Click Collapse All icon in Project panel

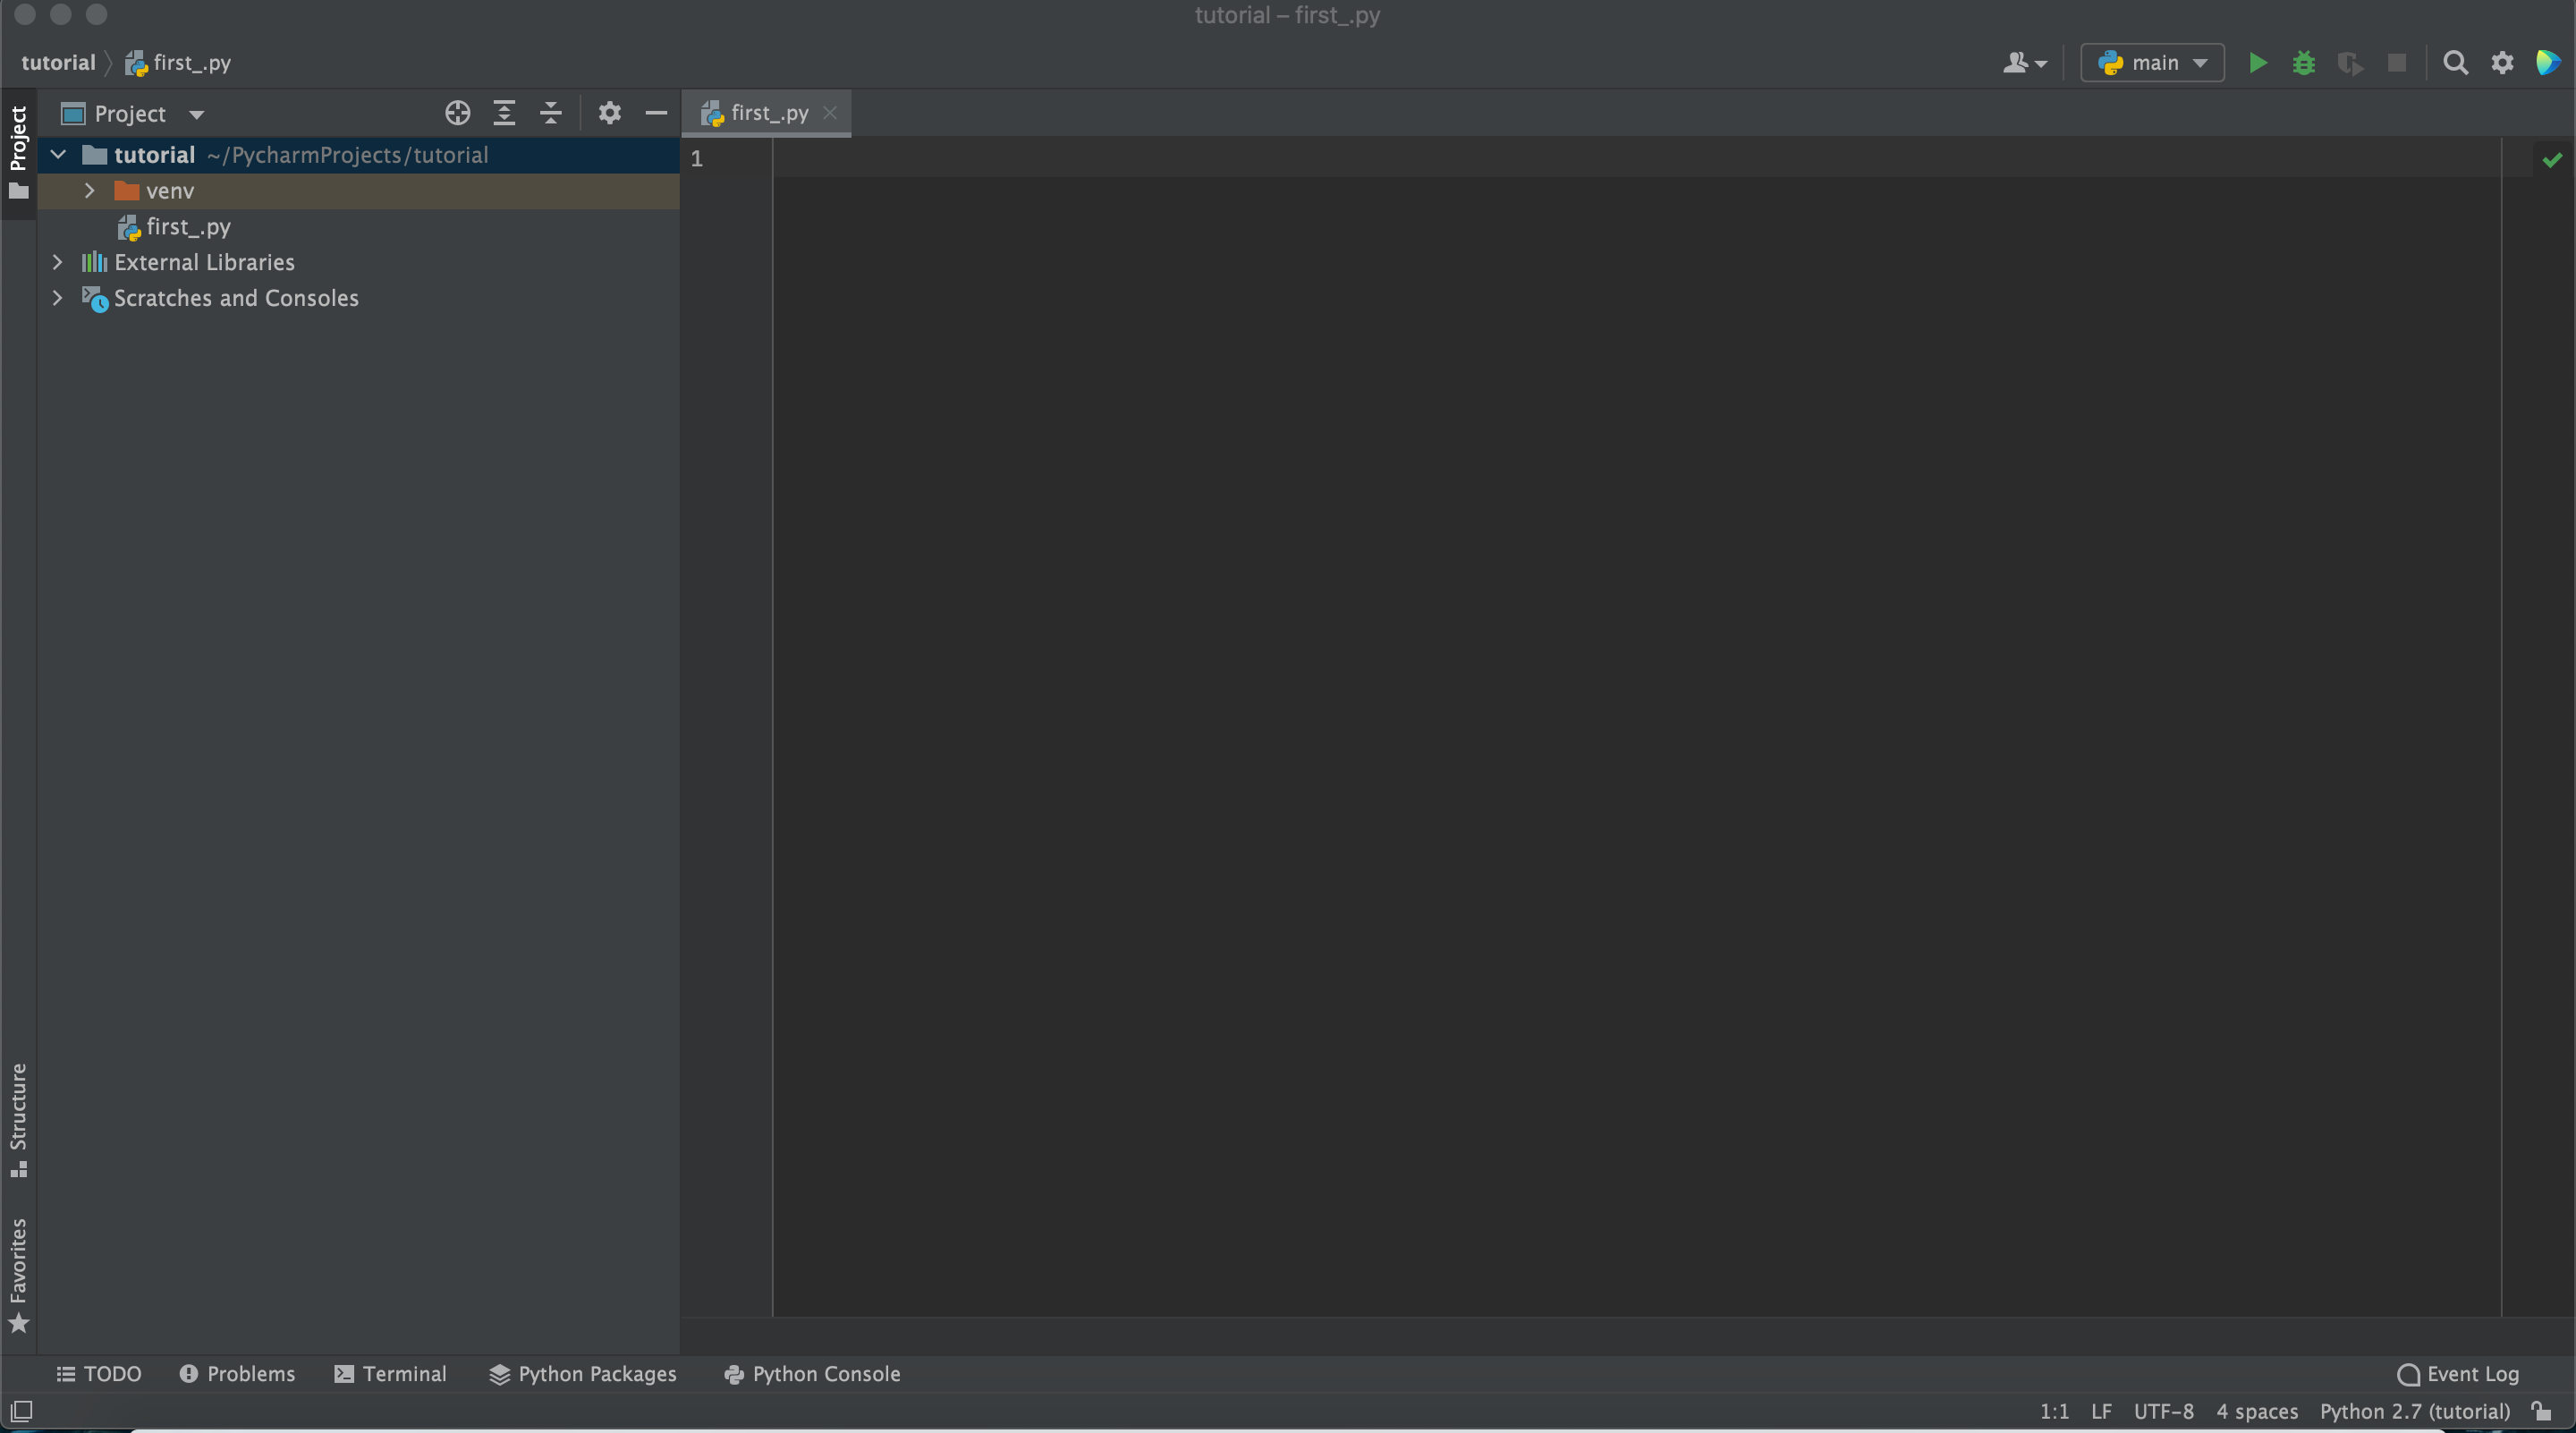tap(550, 113)
